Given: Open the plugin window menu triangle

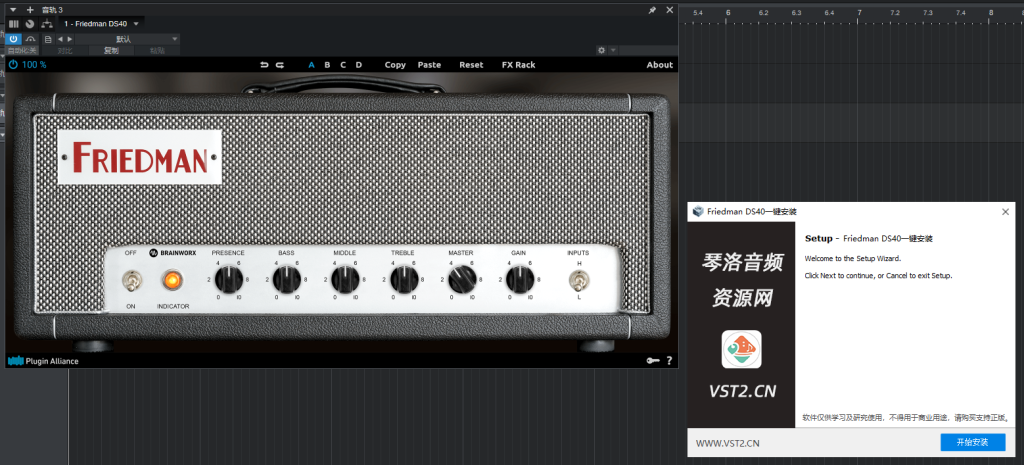Looking at the screenshot, I should click(x=12, y=10).
